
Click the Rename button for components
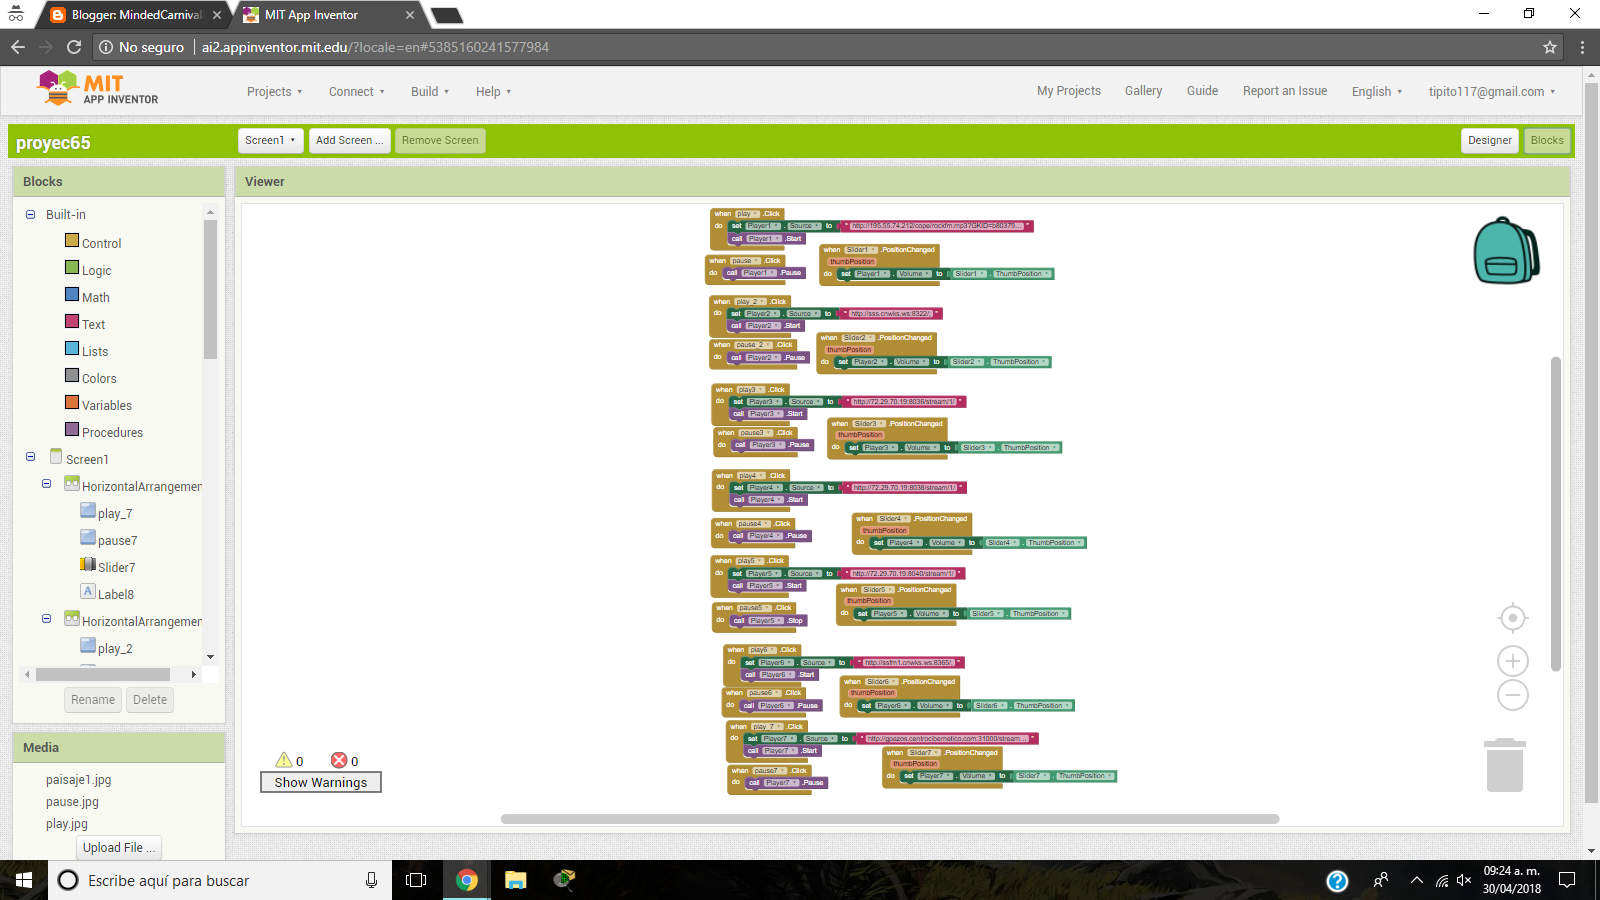92,699
